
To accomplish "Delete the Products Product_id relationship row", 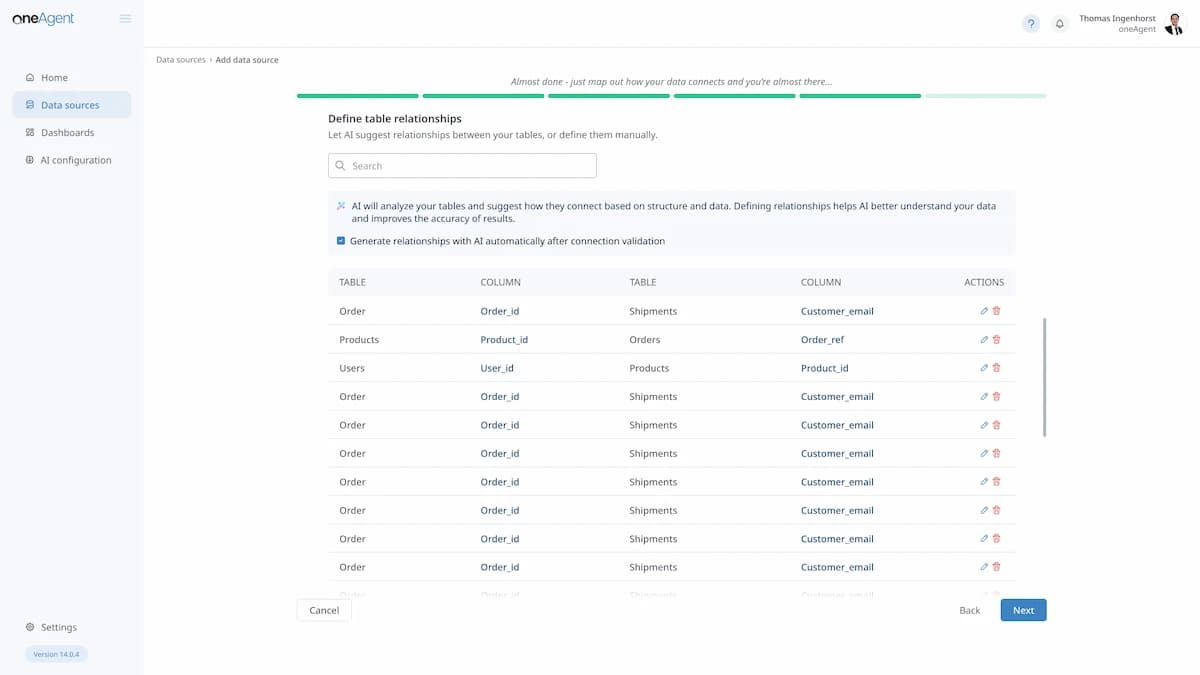I will (x=996, y=340).
